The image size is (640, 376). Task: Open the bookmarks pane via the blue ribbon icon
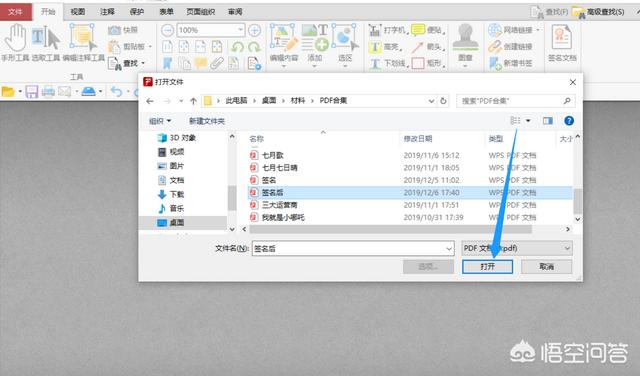coord(167,63)
